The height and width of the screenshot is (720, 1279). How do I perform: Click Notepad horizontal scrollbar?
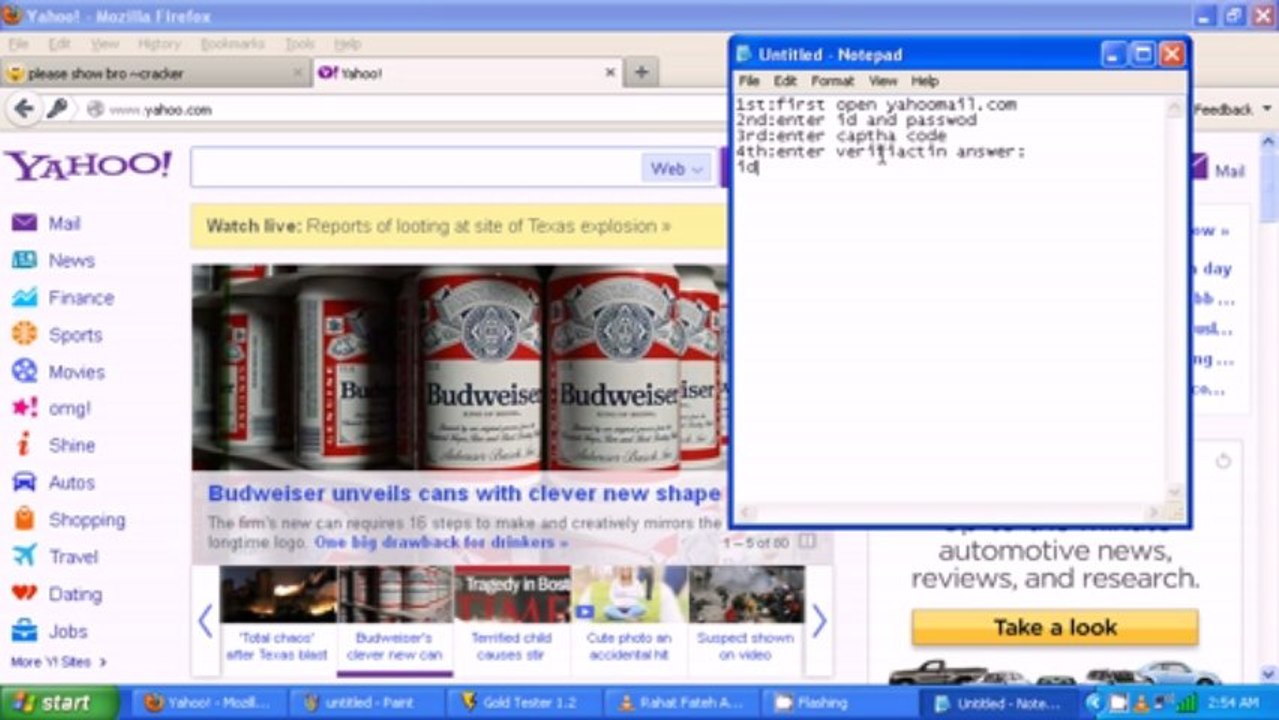(x=950, y=513)
